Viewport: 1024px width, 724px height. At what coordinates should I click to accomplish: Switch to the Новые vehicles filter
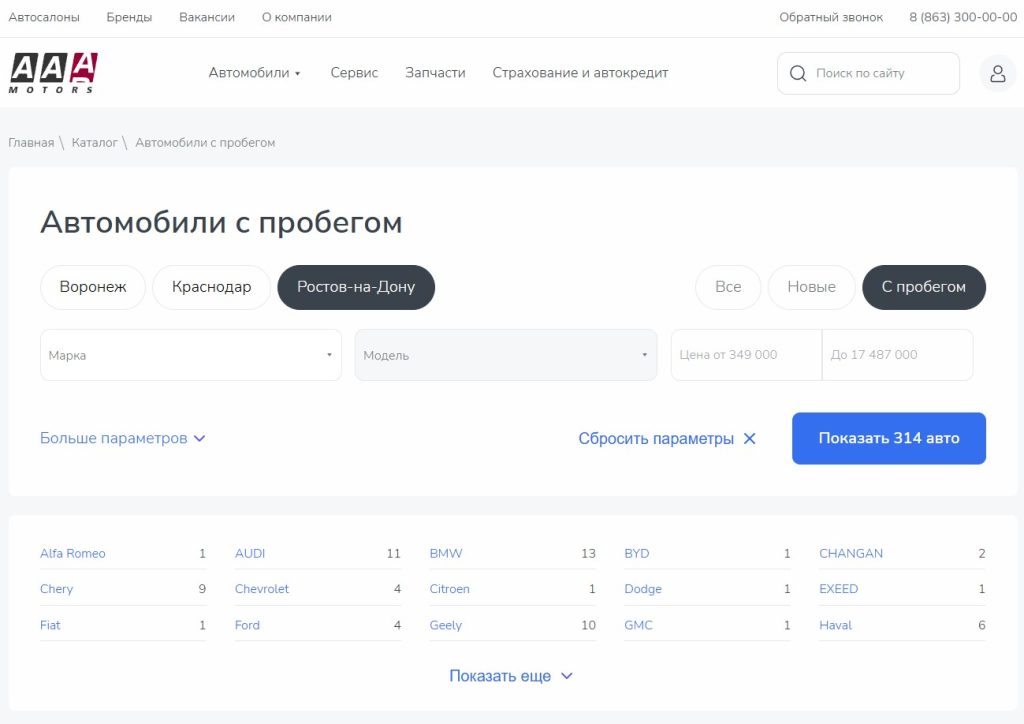811,287
